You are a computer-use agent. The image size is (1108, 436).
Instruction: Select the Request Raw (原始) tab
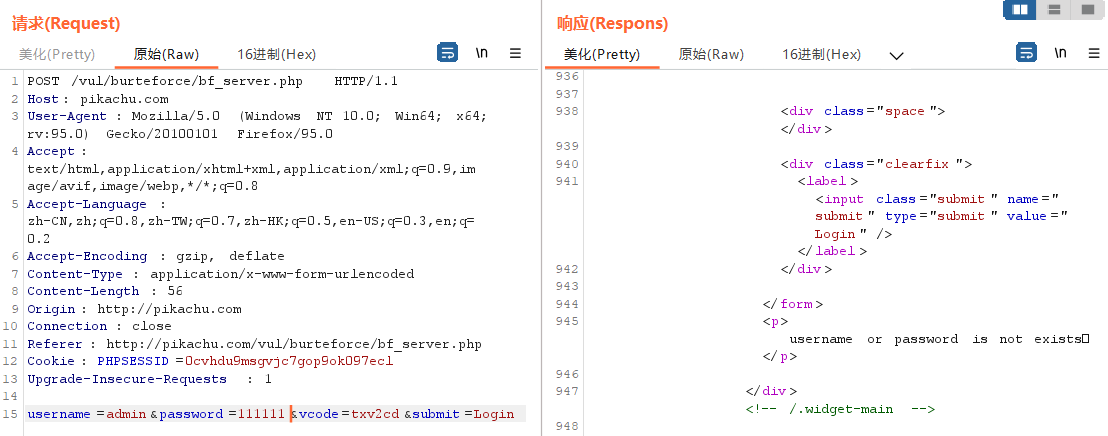pos(166,54)
